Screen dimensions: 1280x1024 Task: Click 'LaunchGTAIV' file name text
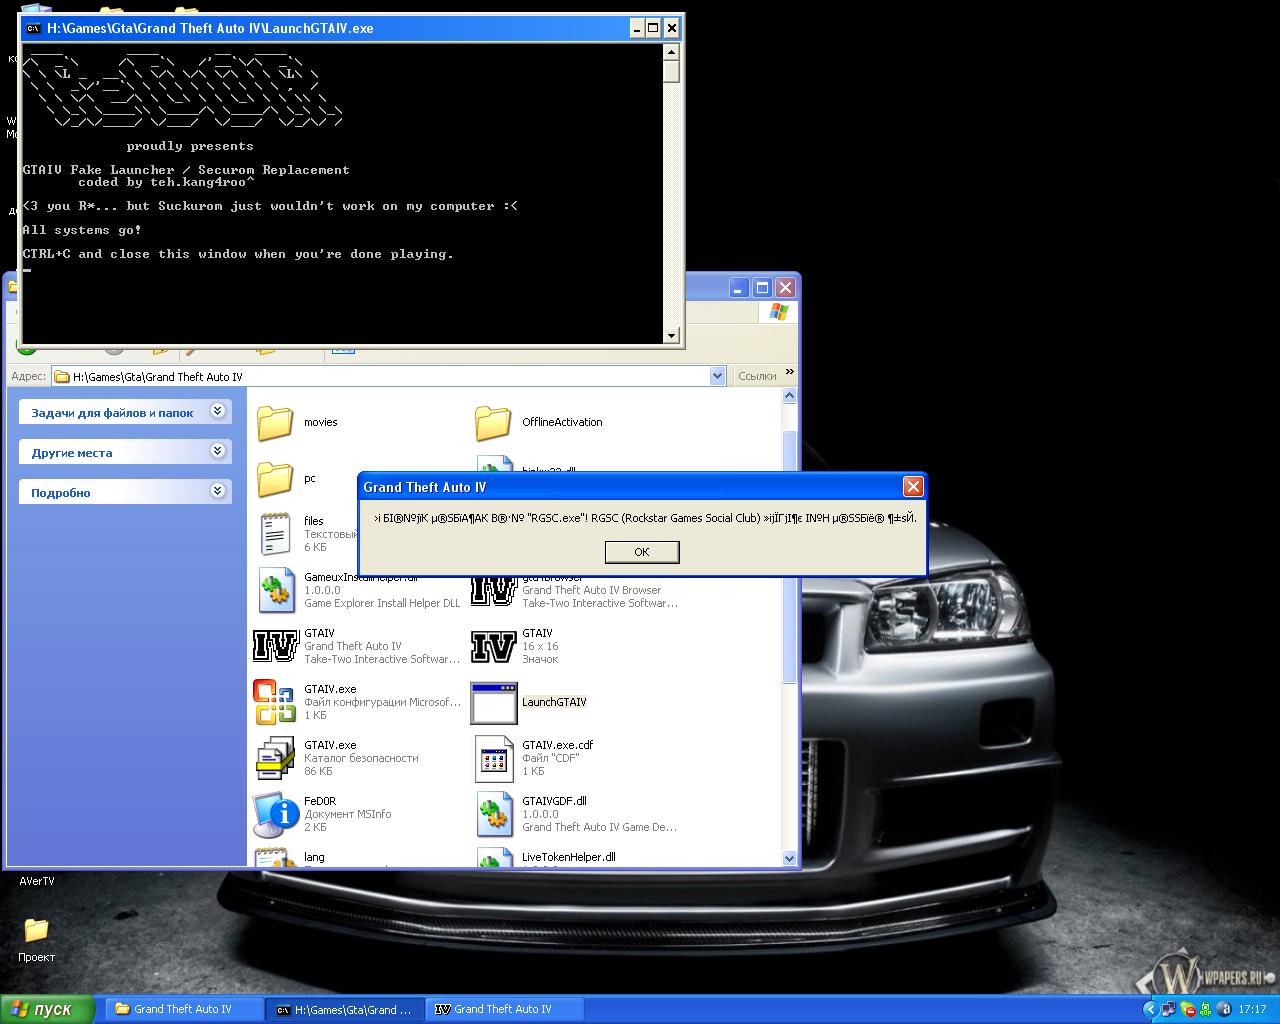tap(554, 702)
